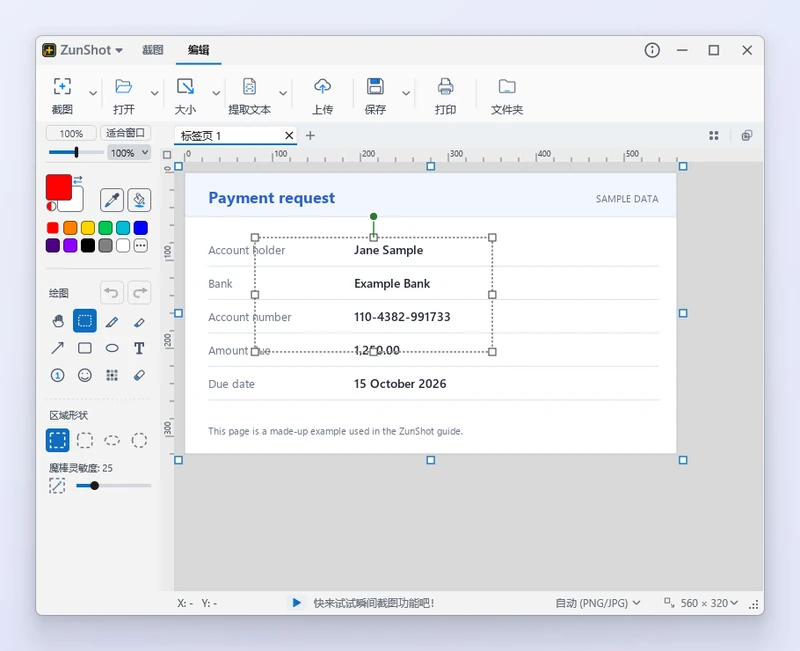Click the 打开 open folder icon

tap(123, 87)
